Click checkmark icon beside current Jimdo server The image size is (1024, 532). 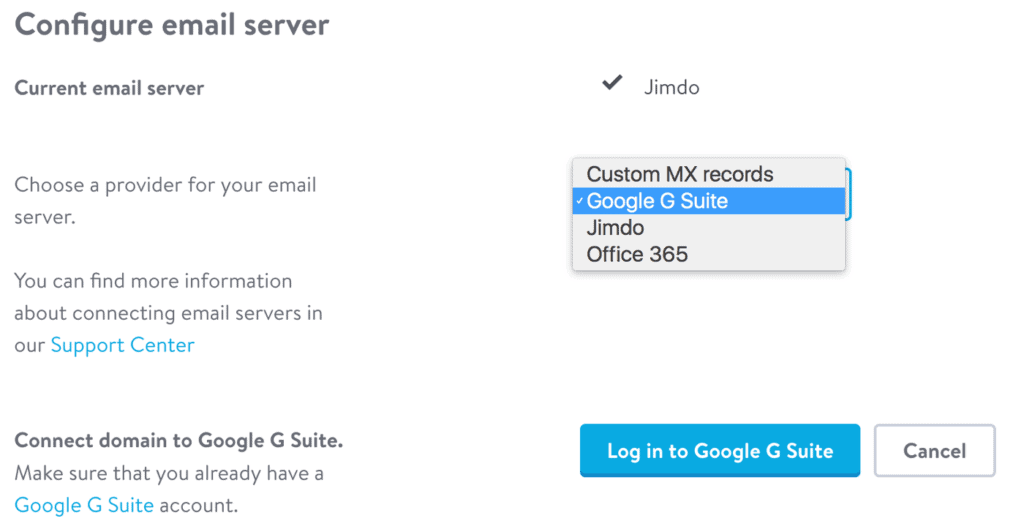click(612, 83)
